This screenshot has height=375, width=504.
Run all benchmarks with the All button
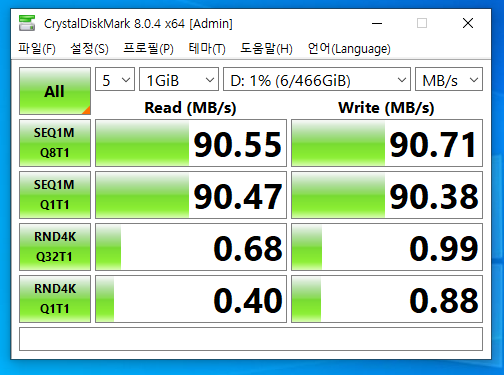tap(55, 91)
